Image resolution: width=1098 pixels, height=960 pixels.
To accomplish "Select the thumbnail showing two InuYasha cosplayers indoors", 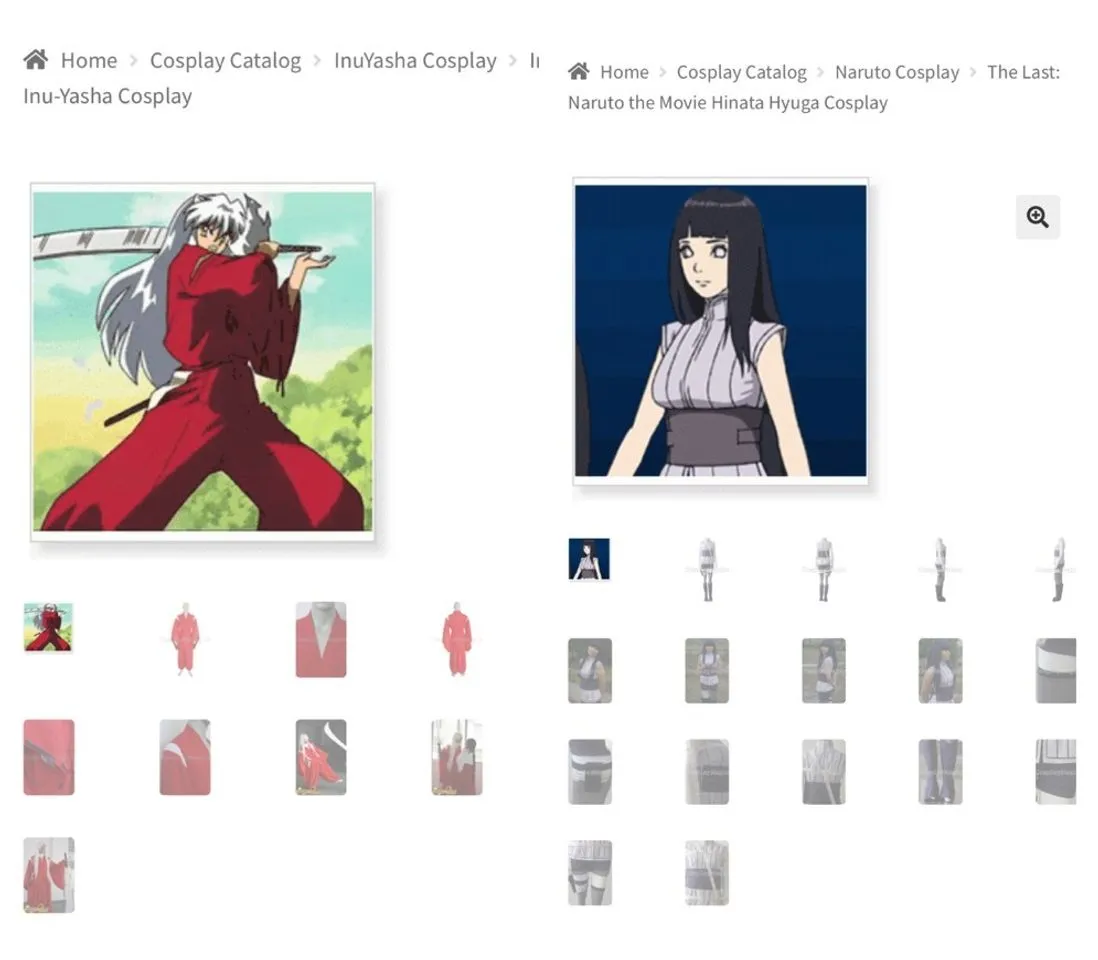I will [x=457, y=757].
